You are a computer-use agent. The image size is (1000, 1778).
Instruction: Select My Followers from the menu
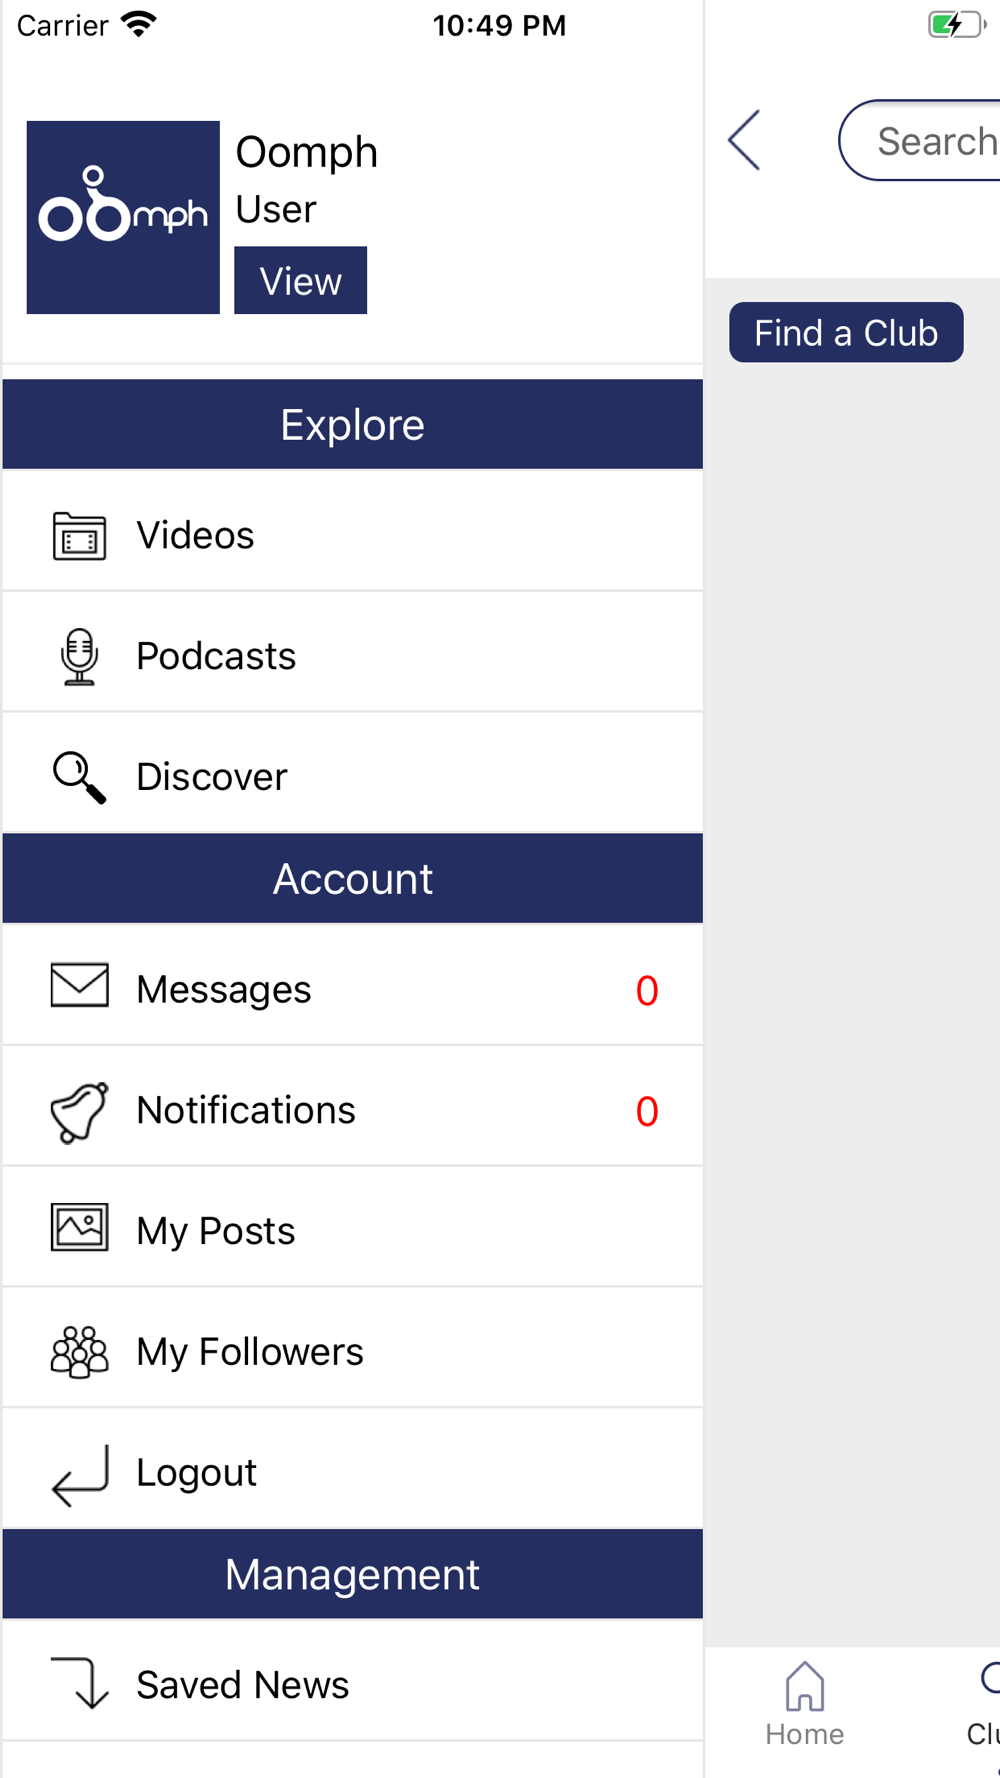click(x=250, y=1352)
